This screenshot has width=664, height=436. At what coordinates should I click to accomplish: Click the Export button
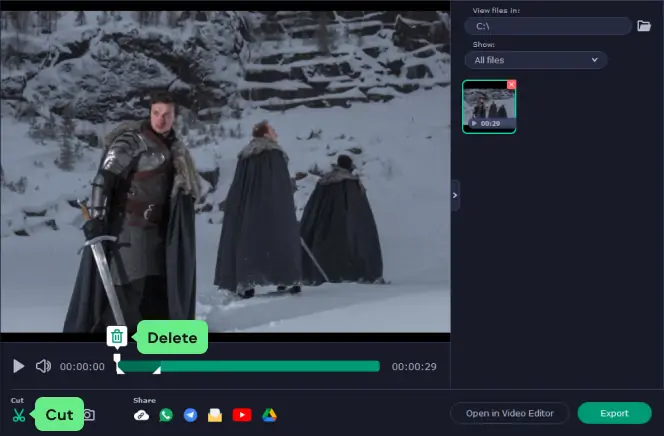tap(614, 413)
